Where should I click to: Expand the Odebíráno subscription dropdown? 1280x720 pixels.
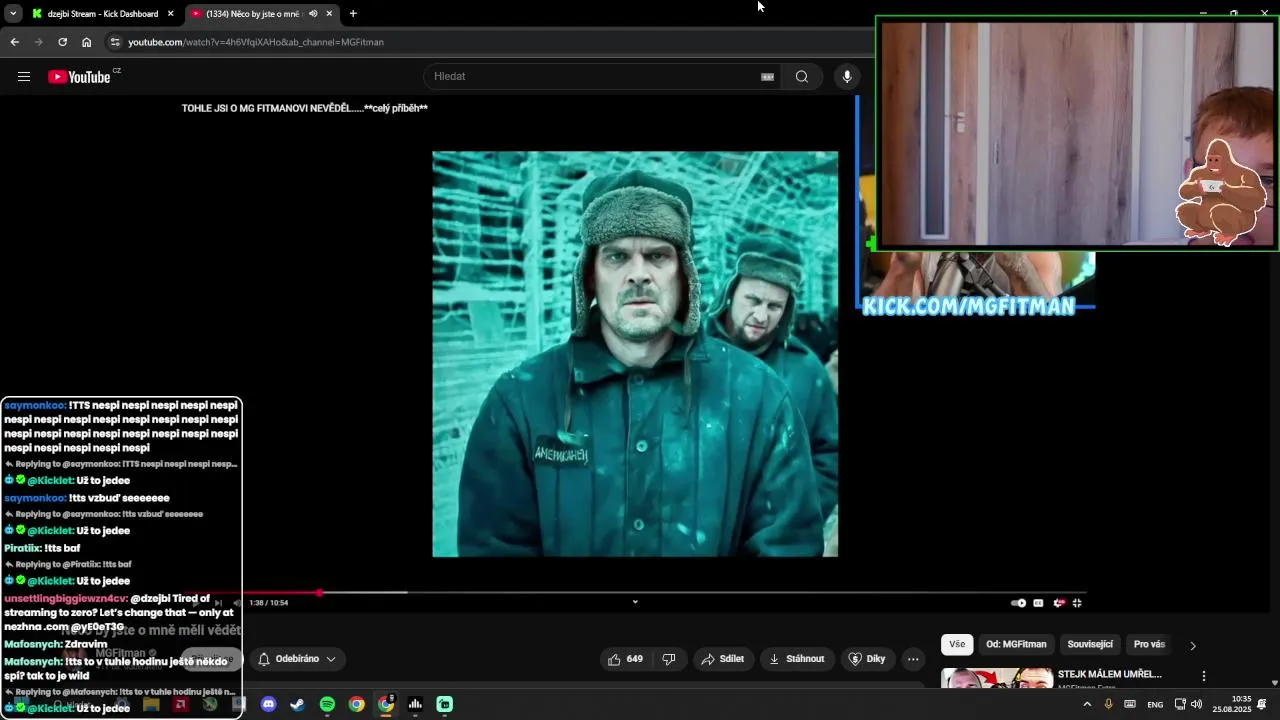296,659
